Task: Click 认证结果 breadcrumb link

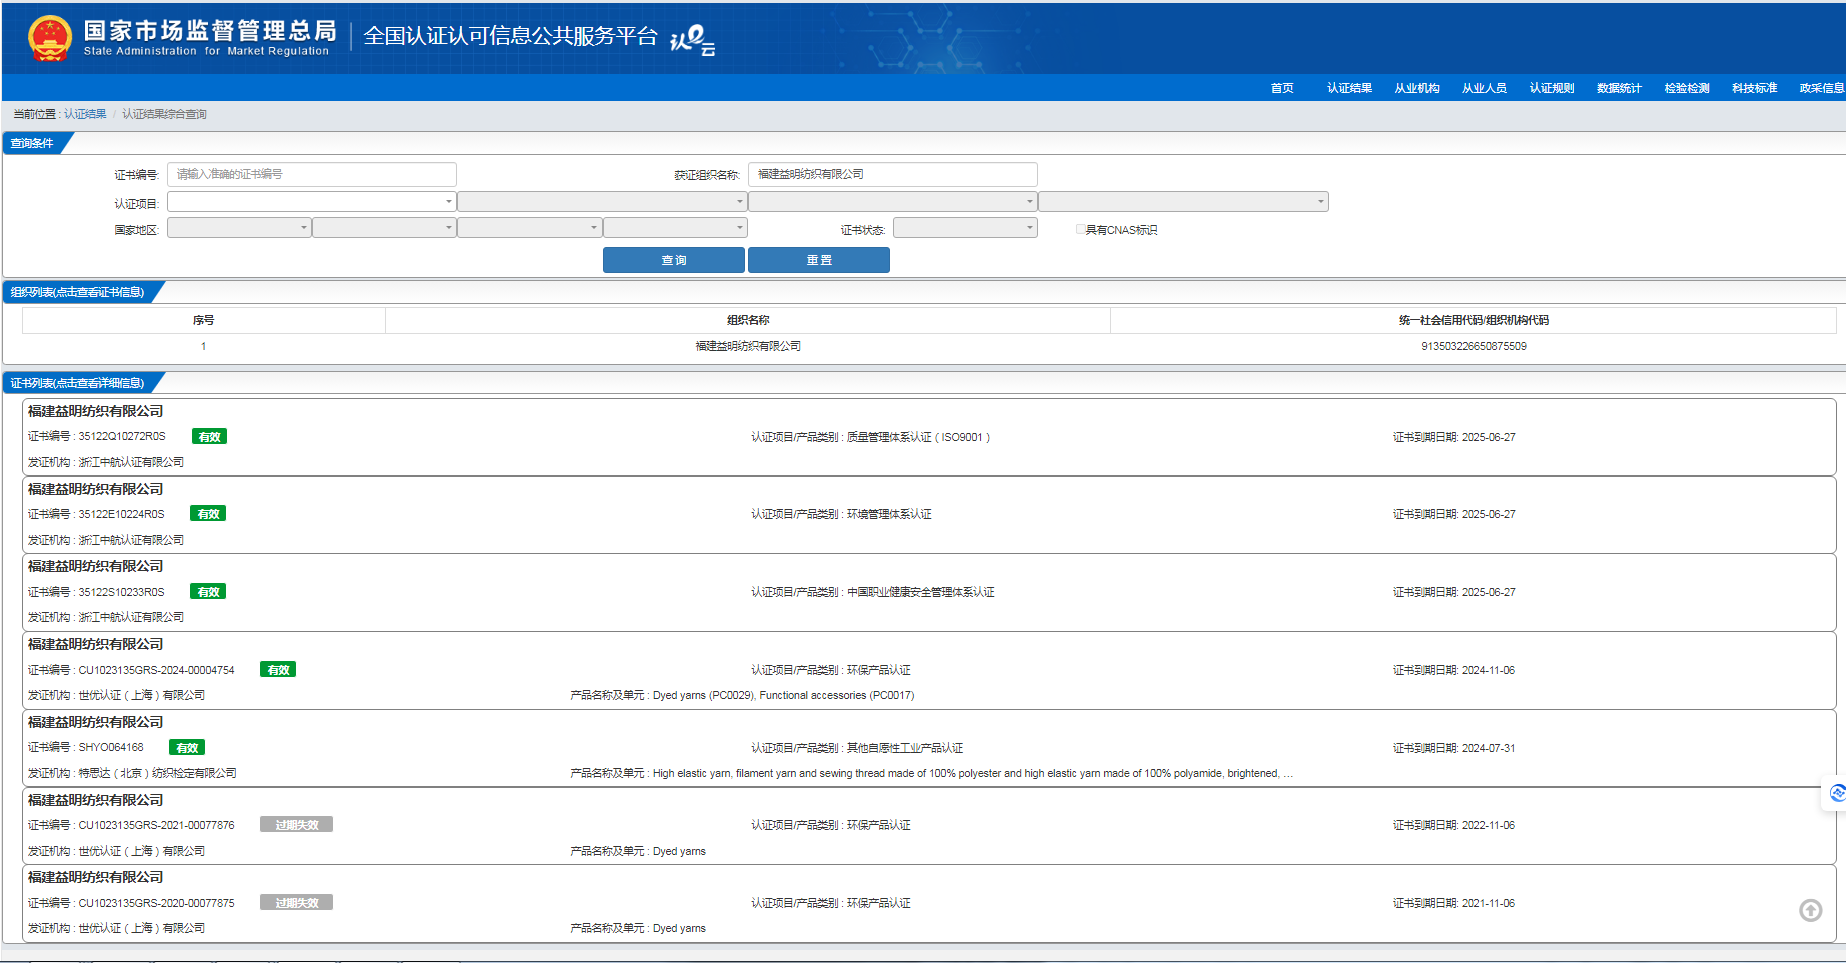Action: coord(85,114)
